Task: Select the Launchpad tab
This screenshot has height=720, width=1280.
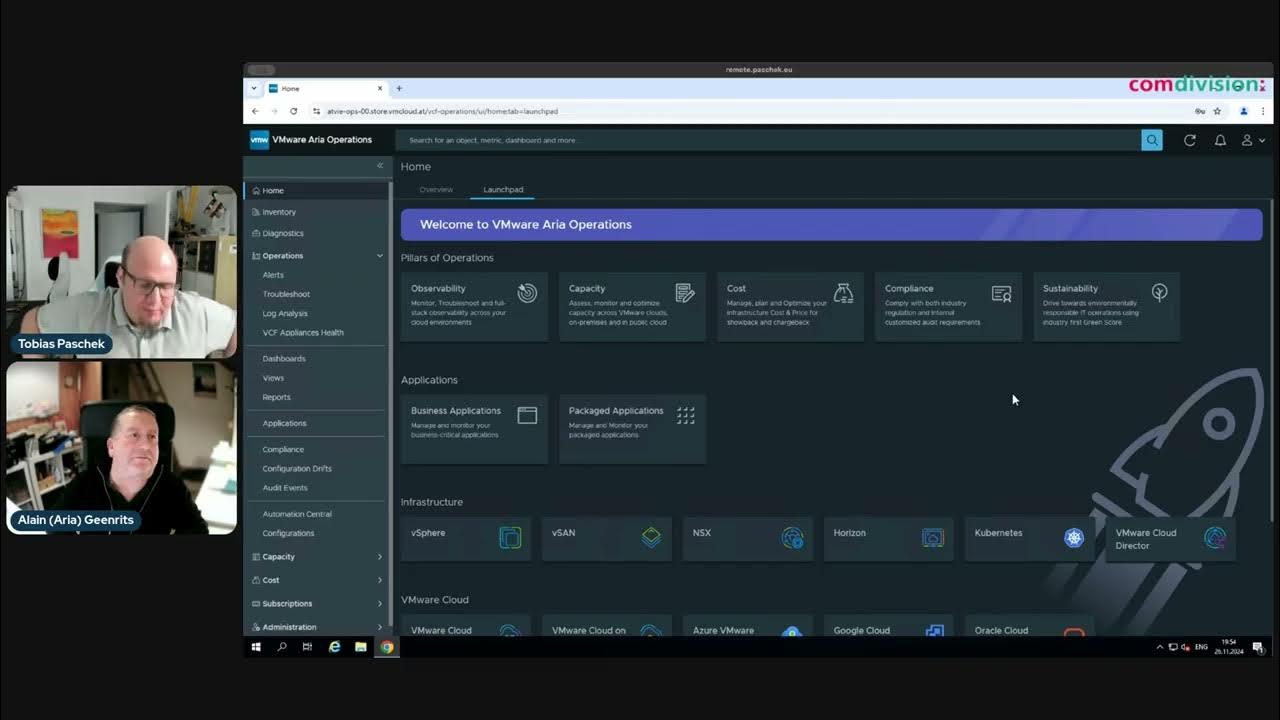Action: [503, 189]
